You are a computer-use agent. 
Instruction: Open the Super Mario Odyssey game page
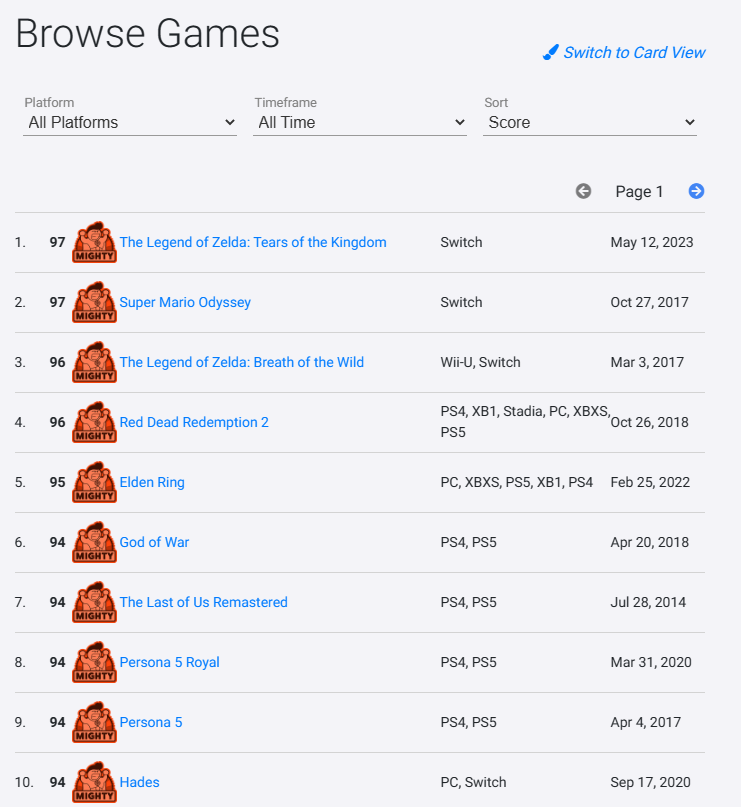185,302
